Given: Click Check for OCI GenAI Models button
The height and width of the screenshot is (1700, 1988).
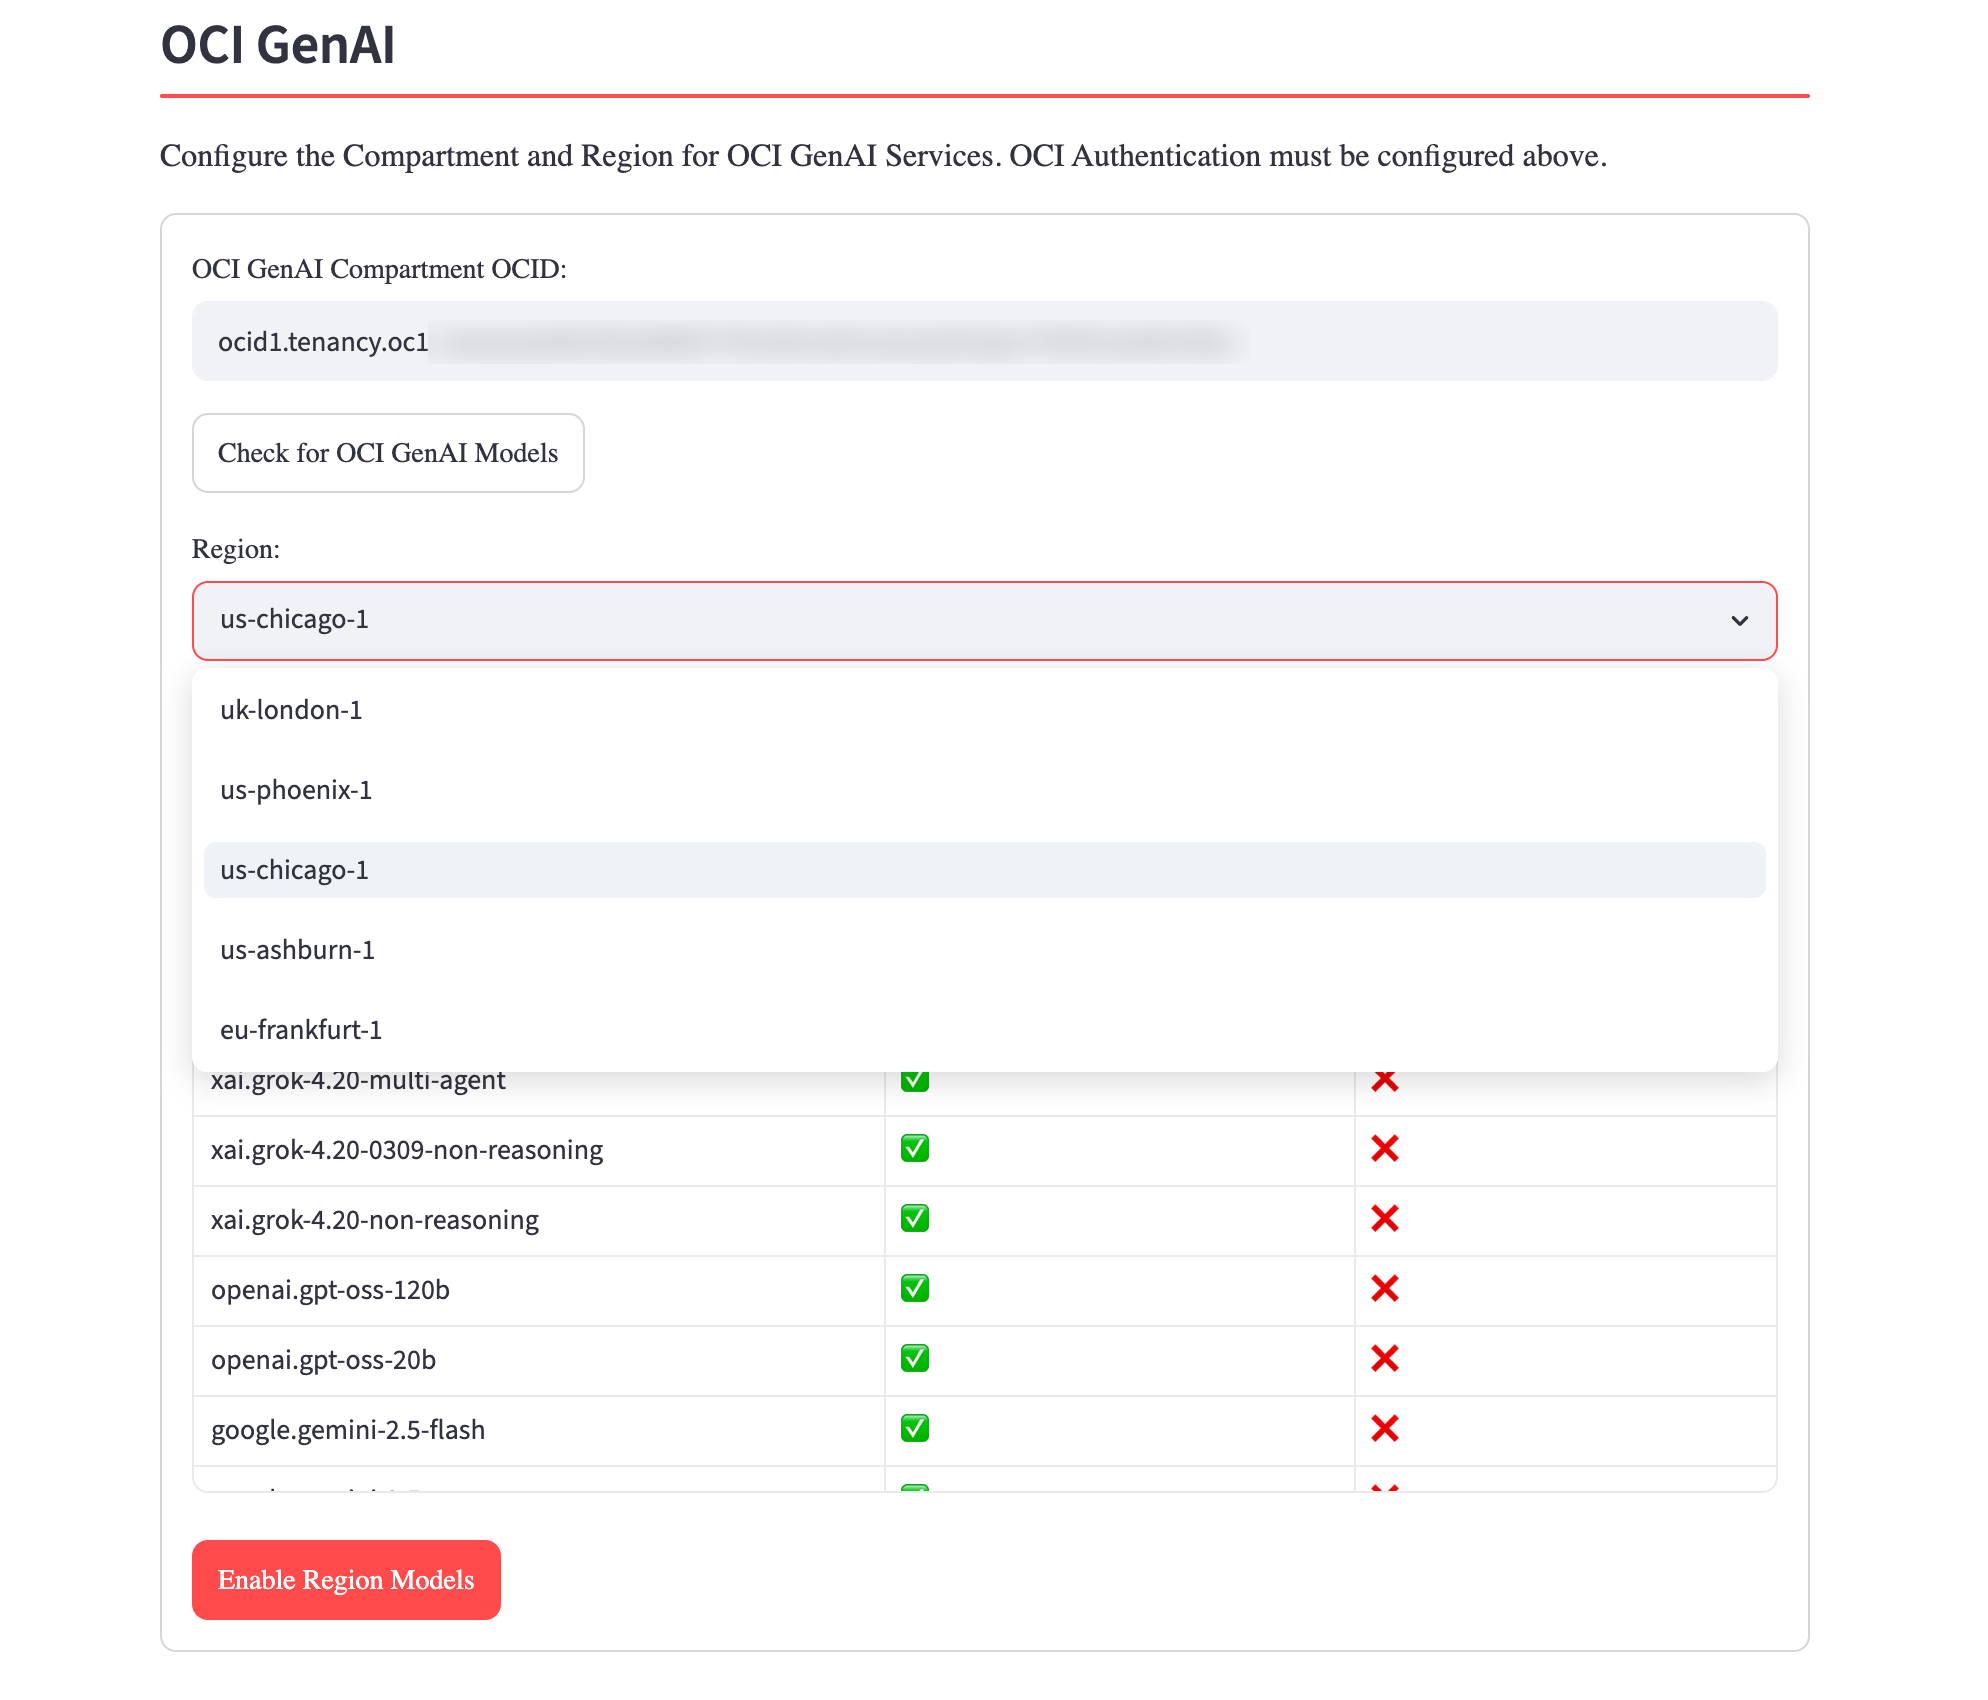Looking at the screenshot, I should coord(388,453).
